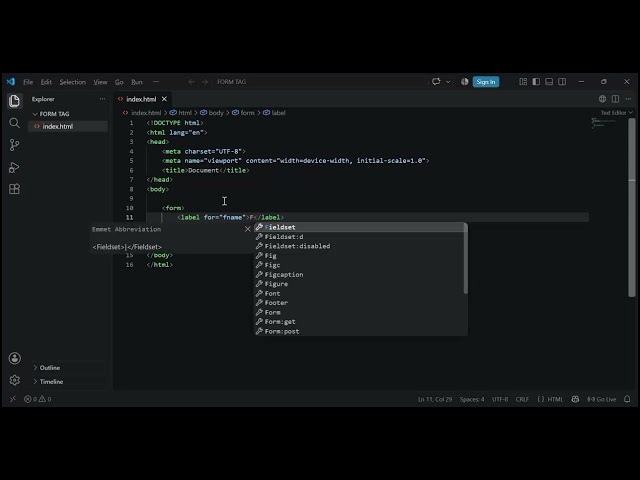Close the index.html tab
The width and height of the screenshot is (640, 480).
pos(164,99)
